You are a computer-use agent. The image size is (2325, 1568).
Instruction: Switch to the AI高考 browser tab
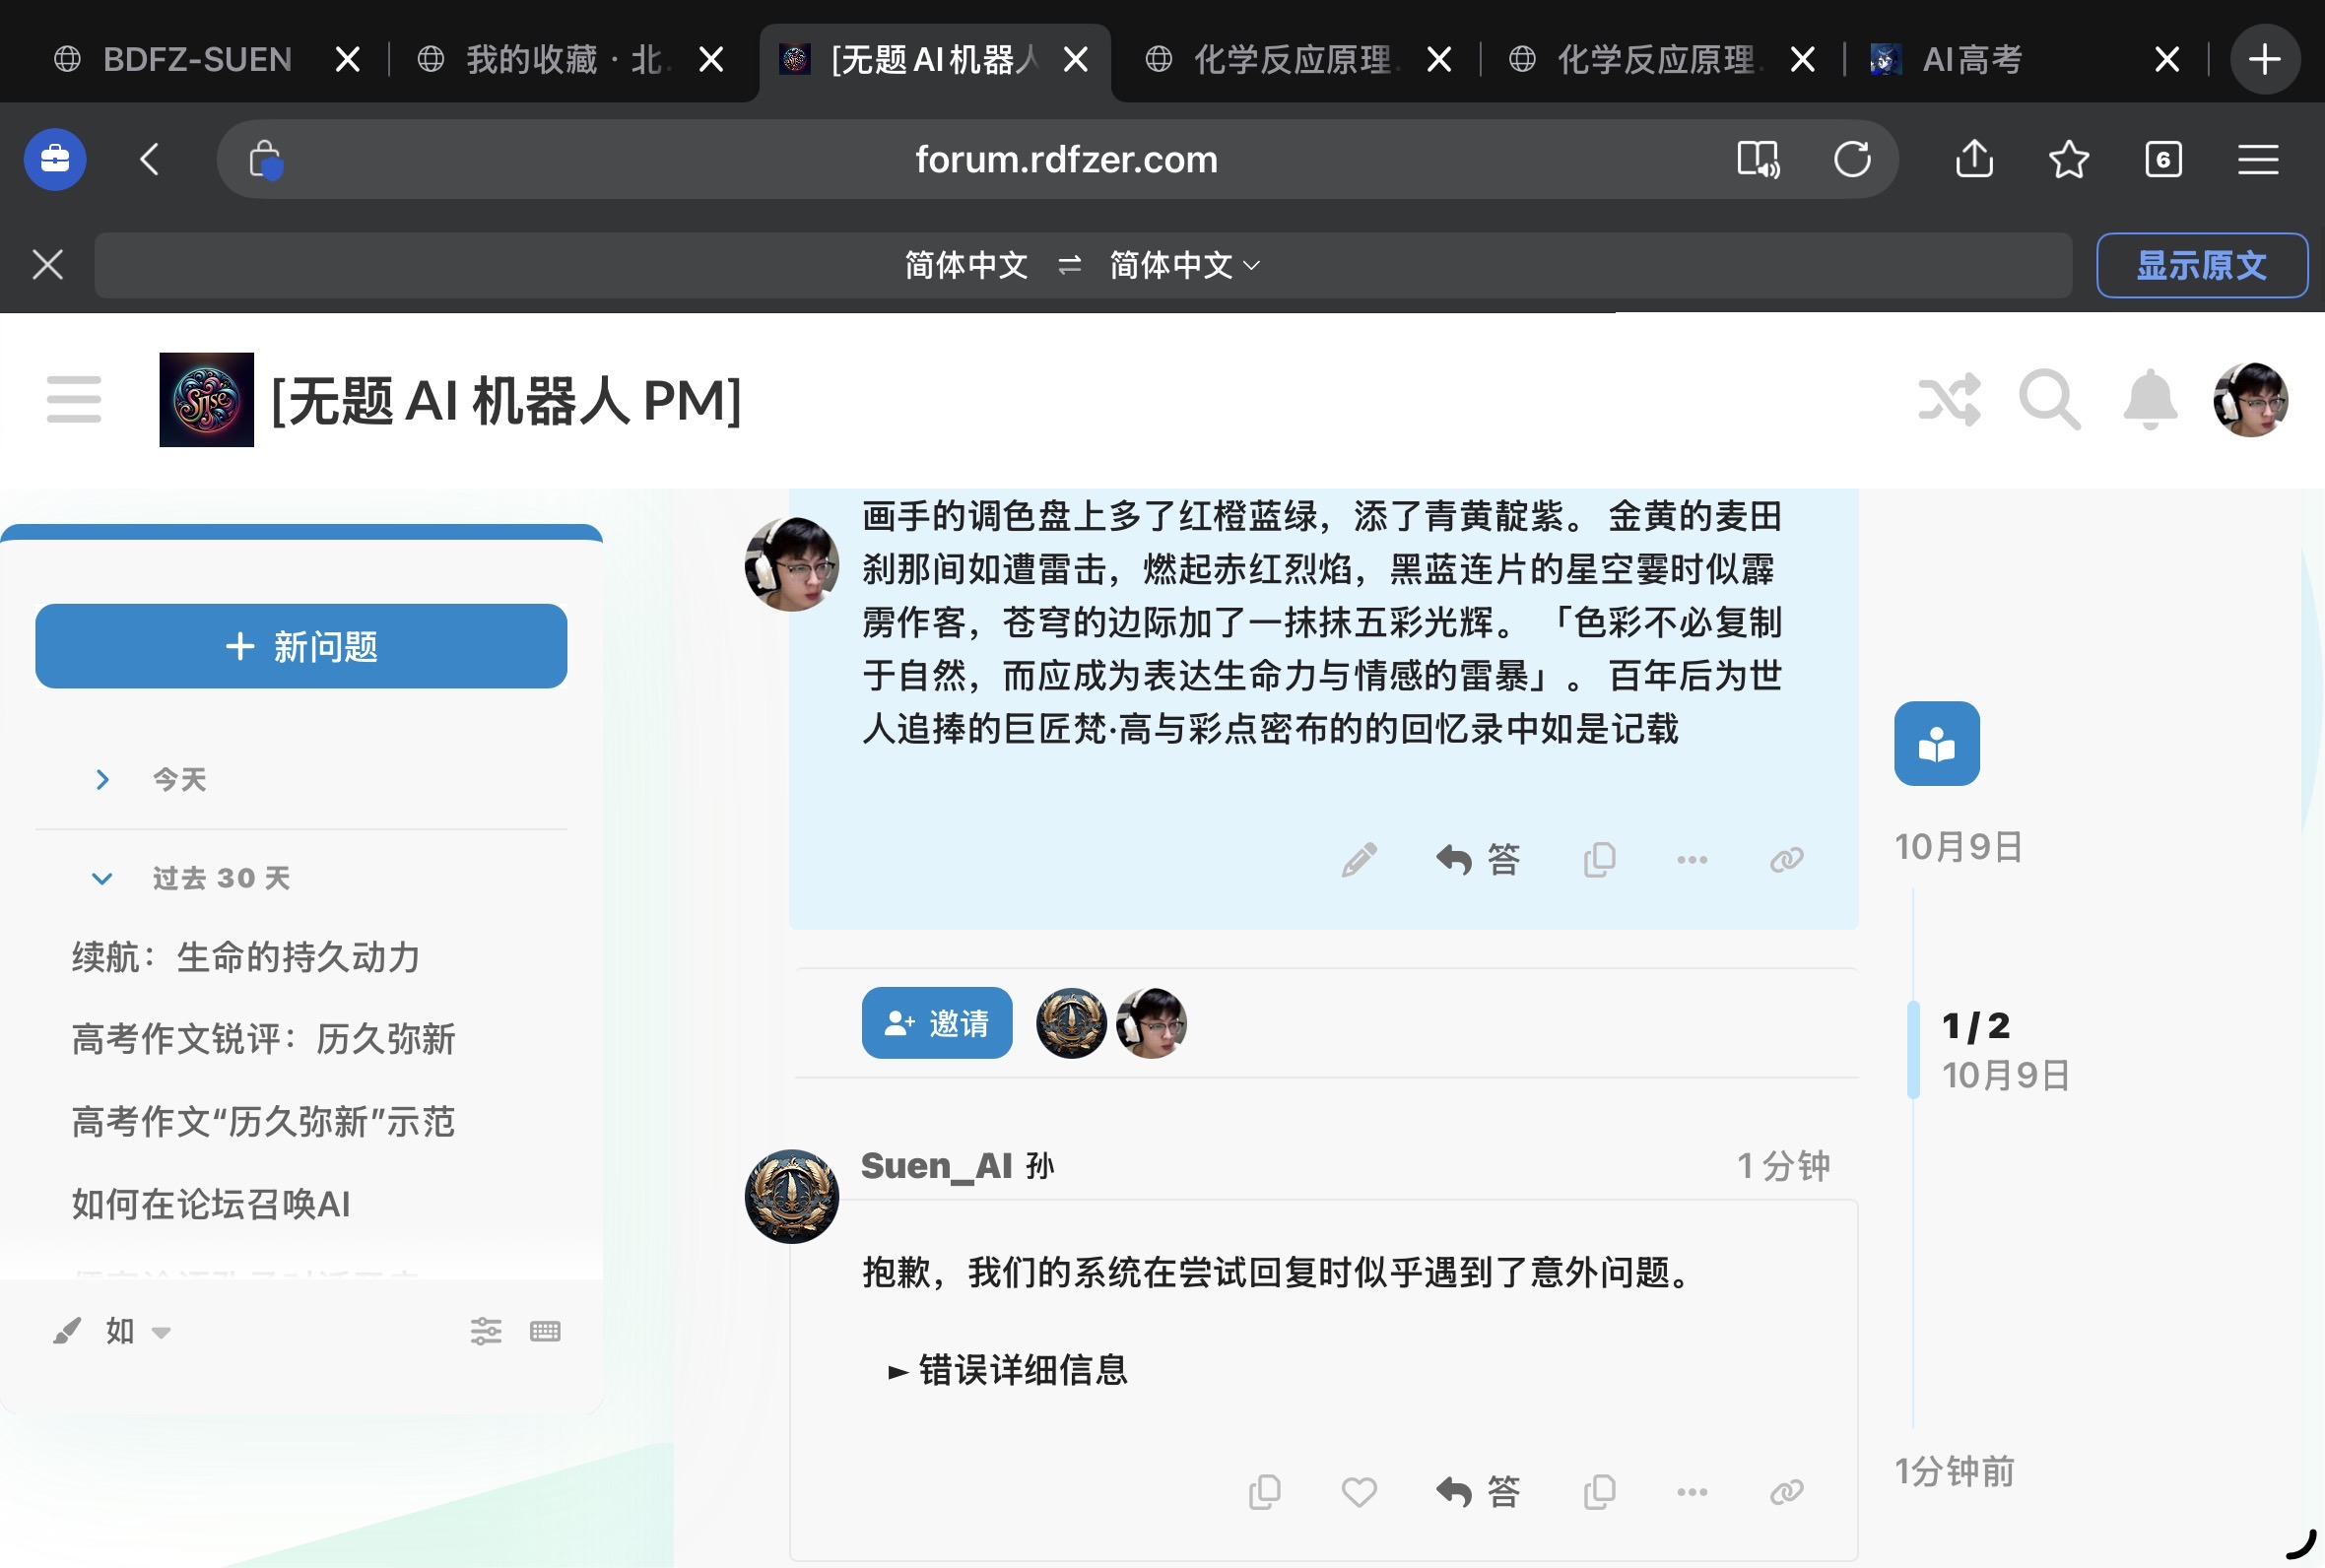click(1972, 60)
